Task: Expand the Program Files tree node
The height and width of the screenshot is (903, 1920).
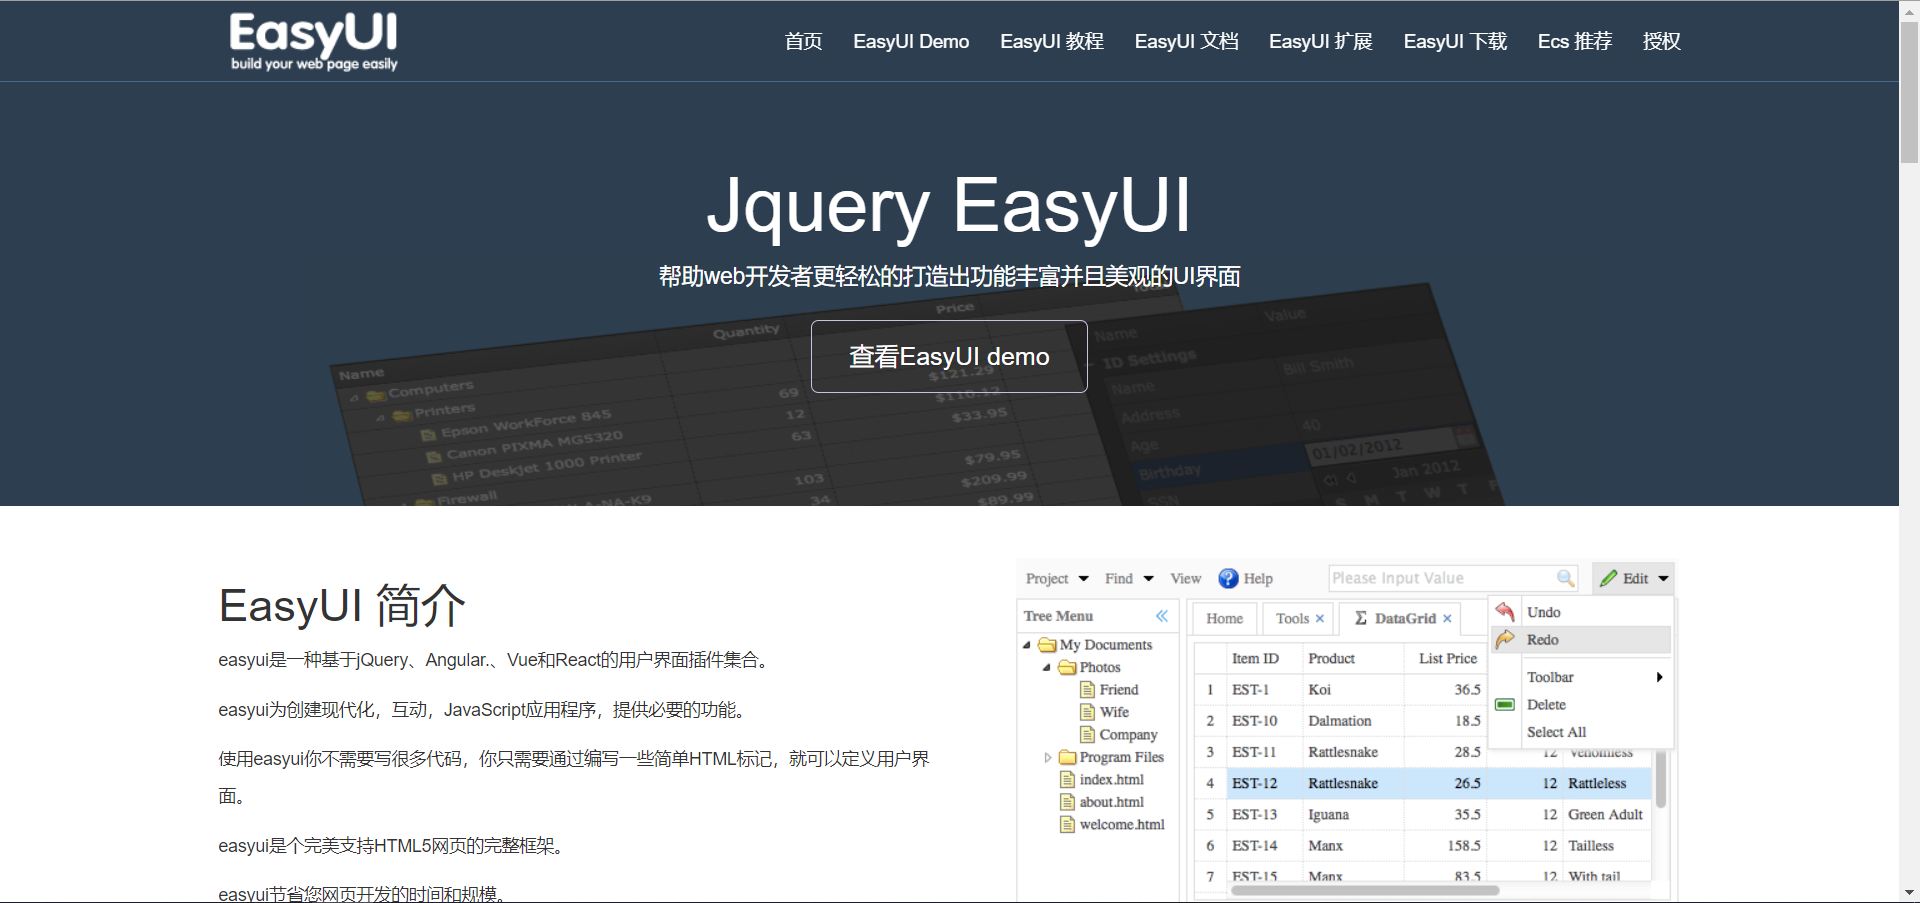Action: click(x=1047, y=757)
